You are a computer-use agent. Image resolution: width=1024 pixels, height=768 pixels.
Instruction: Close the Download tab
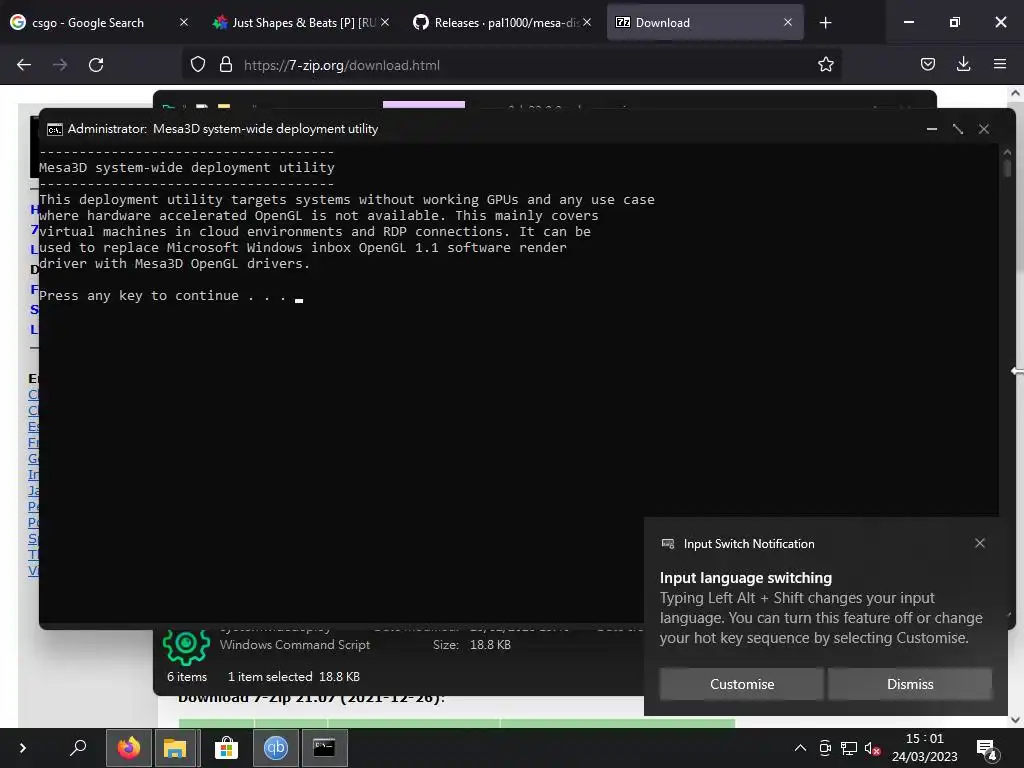coord(788,22)
